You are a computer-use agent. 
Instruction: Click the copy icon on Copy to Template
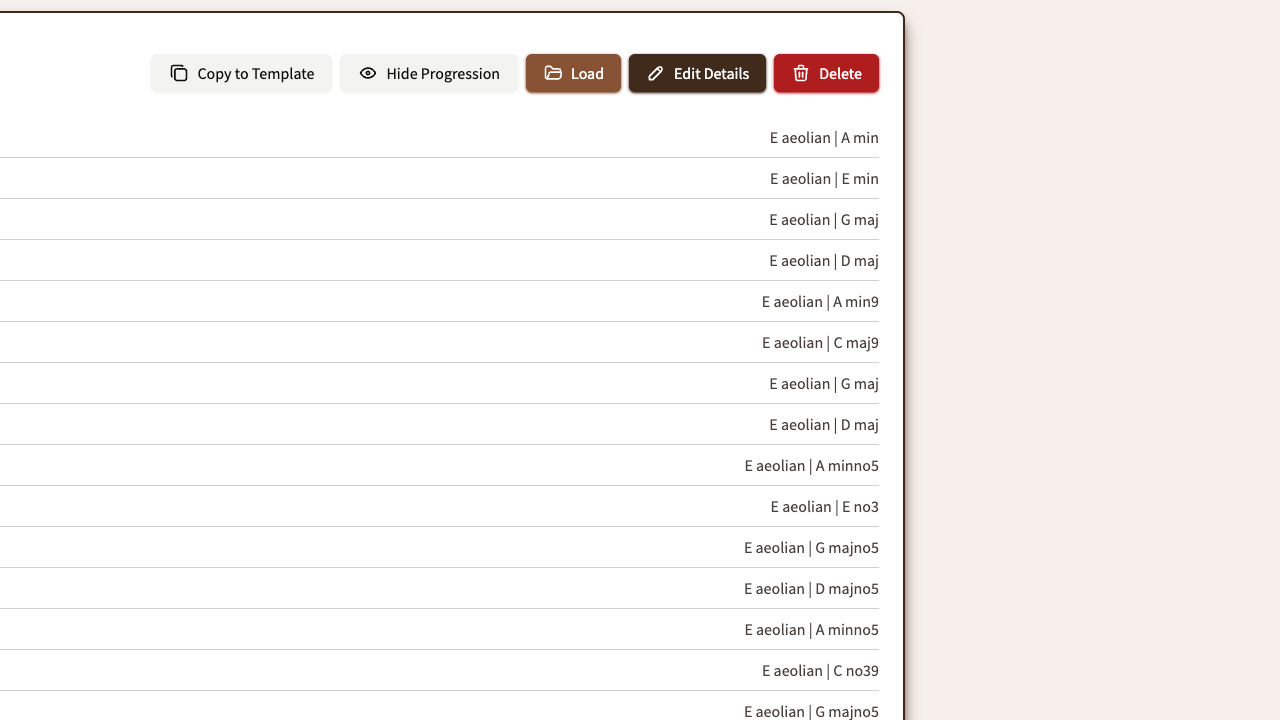(x=178, y=73)
